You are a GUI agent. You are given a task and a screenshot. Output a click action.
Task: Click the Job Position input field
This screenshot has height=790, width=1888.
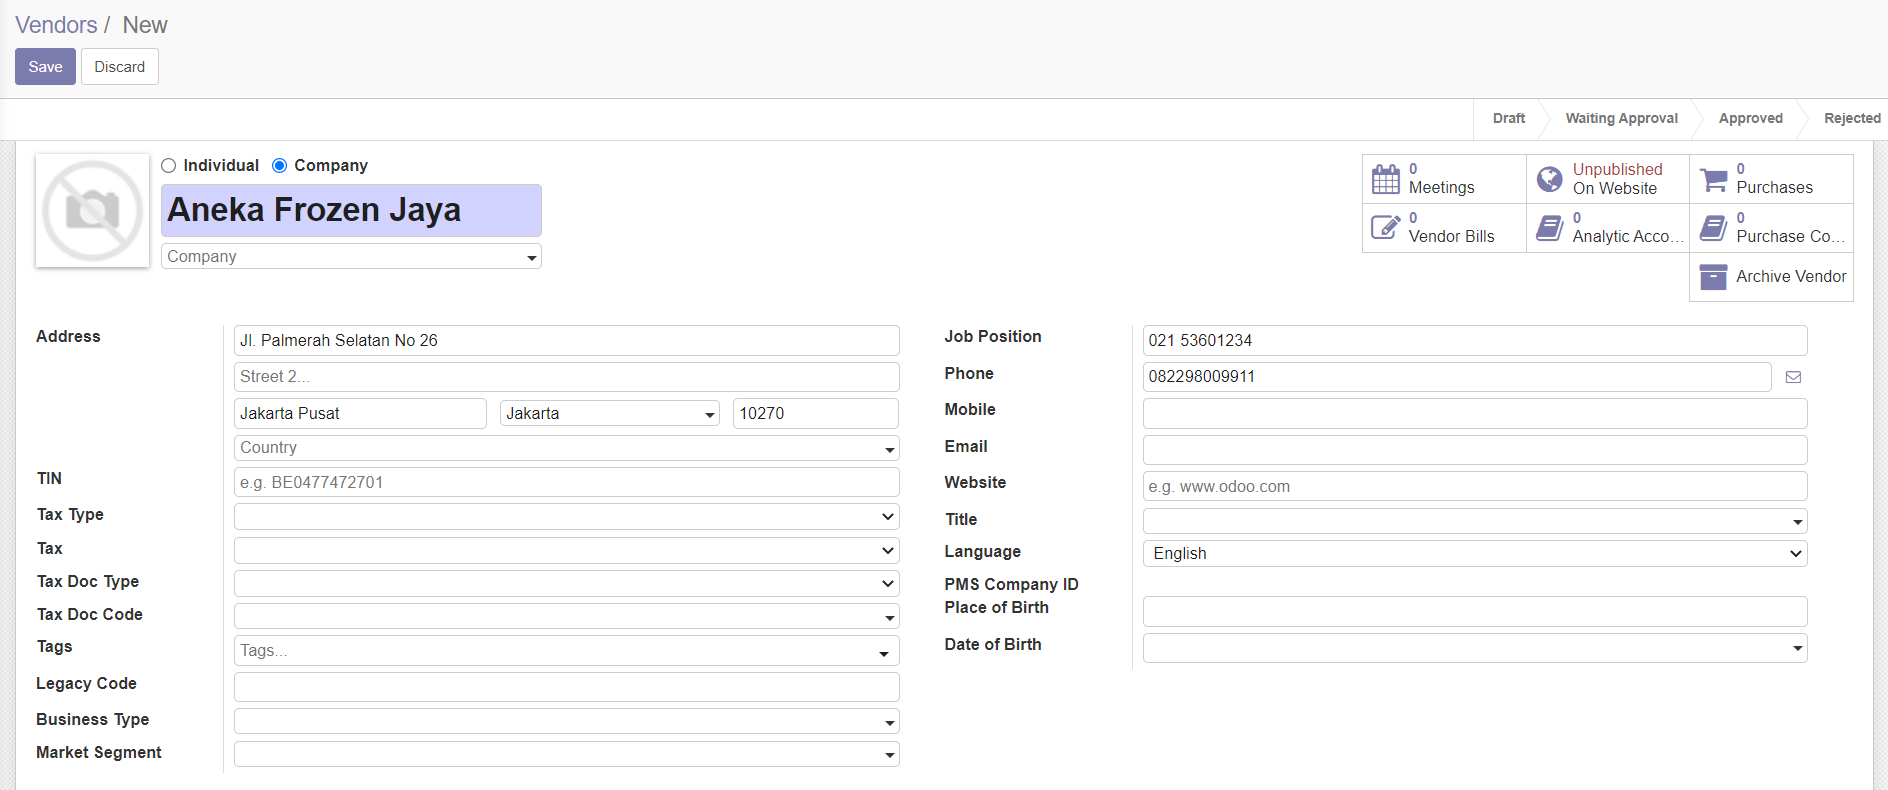pos(1475,340)
